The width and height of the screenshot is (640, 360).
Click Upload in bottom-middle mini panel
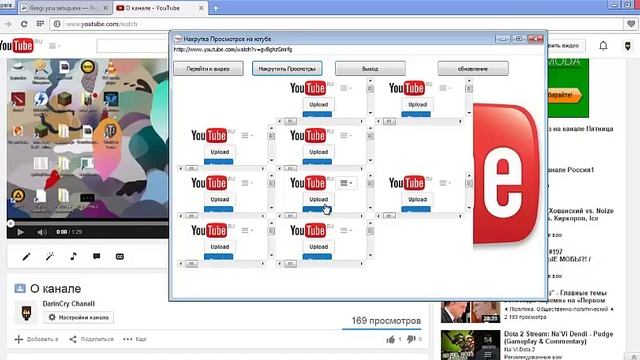318,247
